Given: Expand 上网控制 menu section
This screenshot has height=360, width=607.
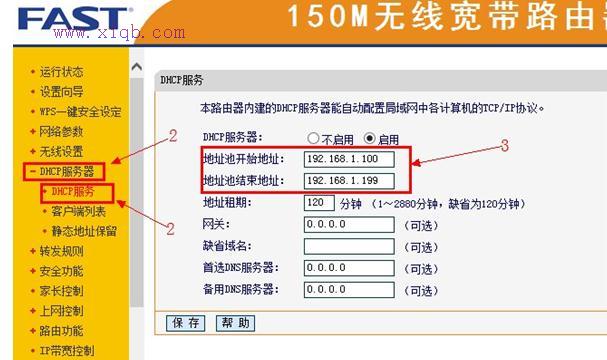Looking at the screenshot, I should click(x=61, y=311).
